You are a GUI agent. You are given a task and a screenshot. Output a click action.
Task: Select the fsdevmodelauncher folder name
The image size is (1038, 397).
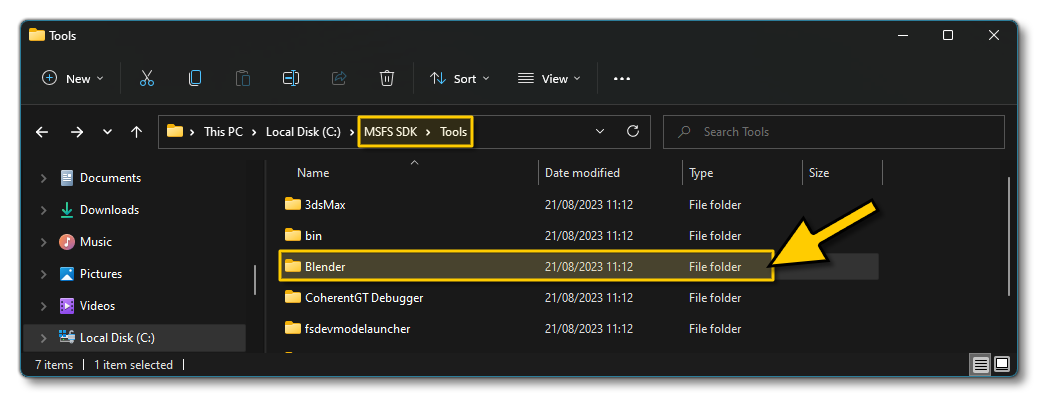point(357,329)
